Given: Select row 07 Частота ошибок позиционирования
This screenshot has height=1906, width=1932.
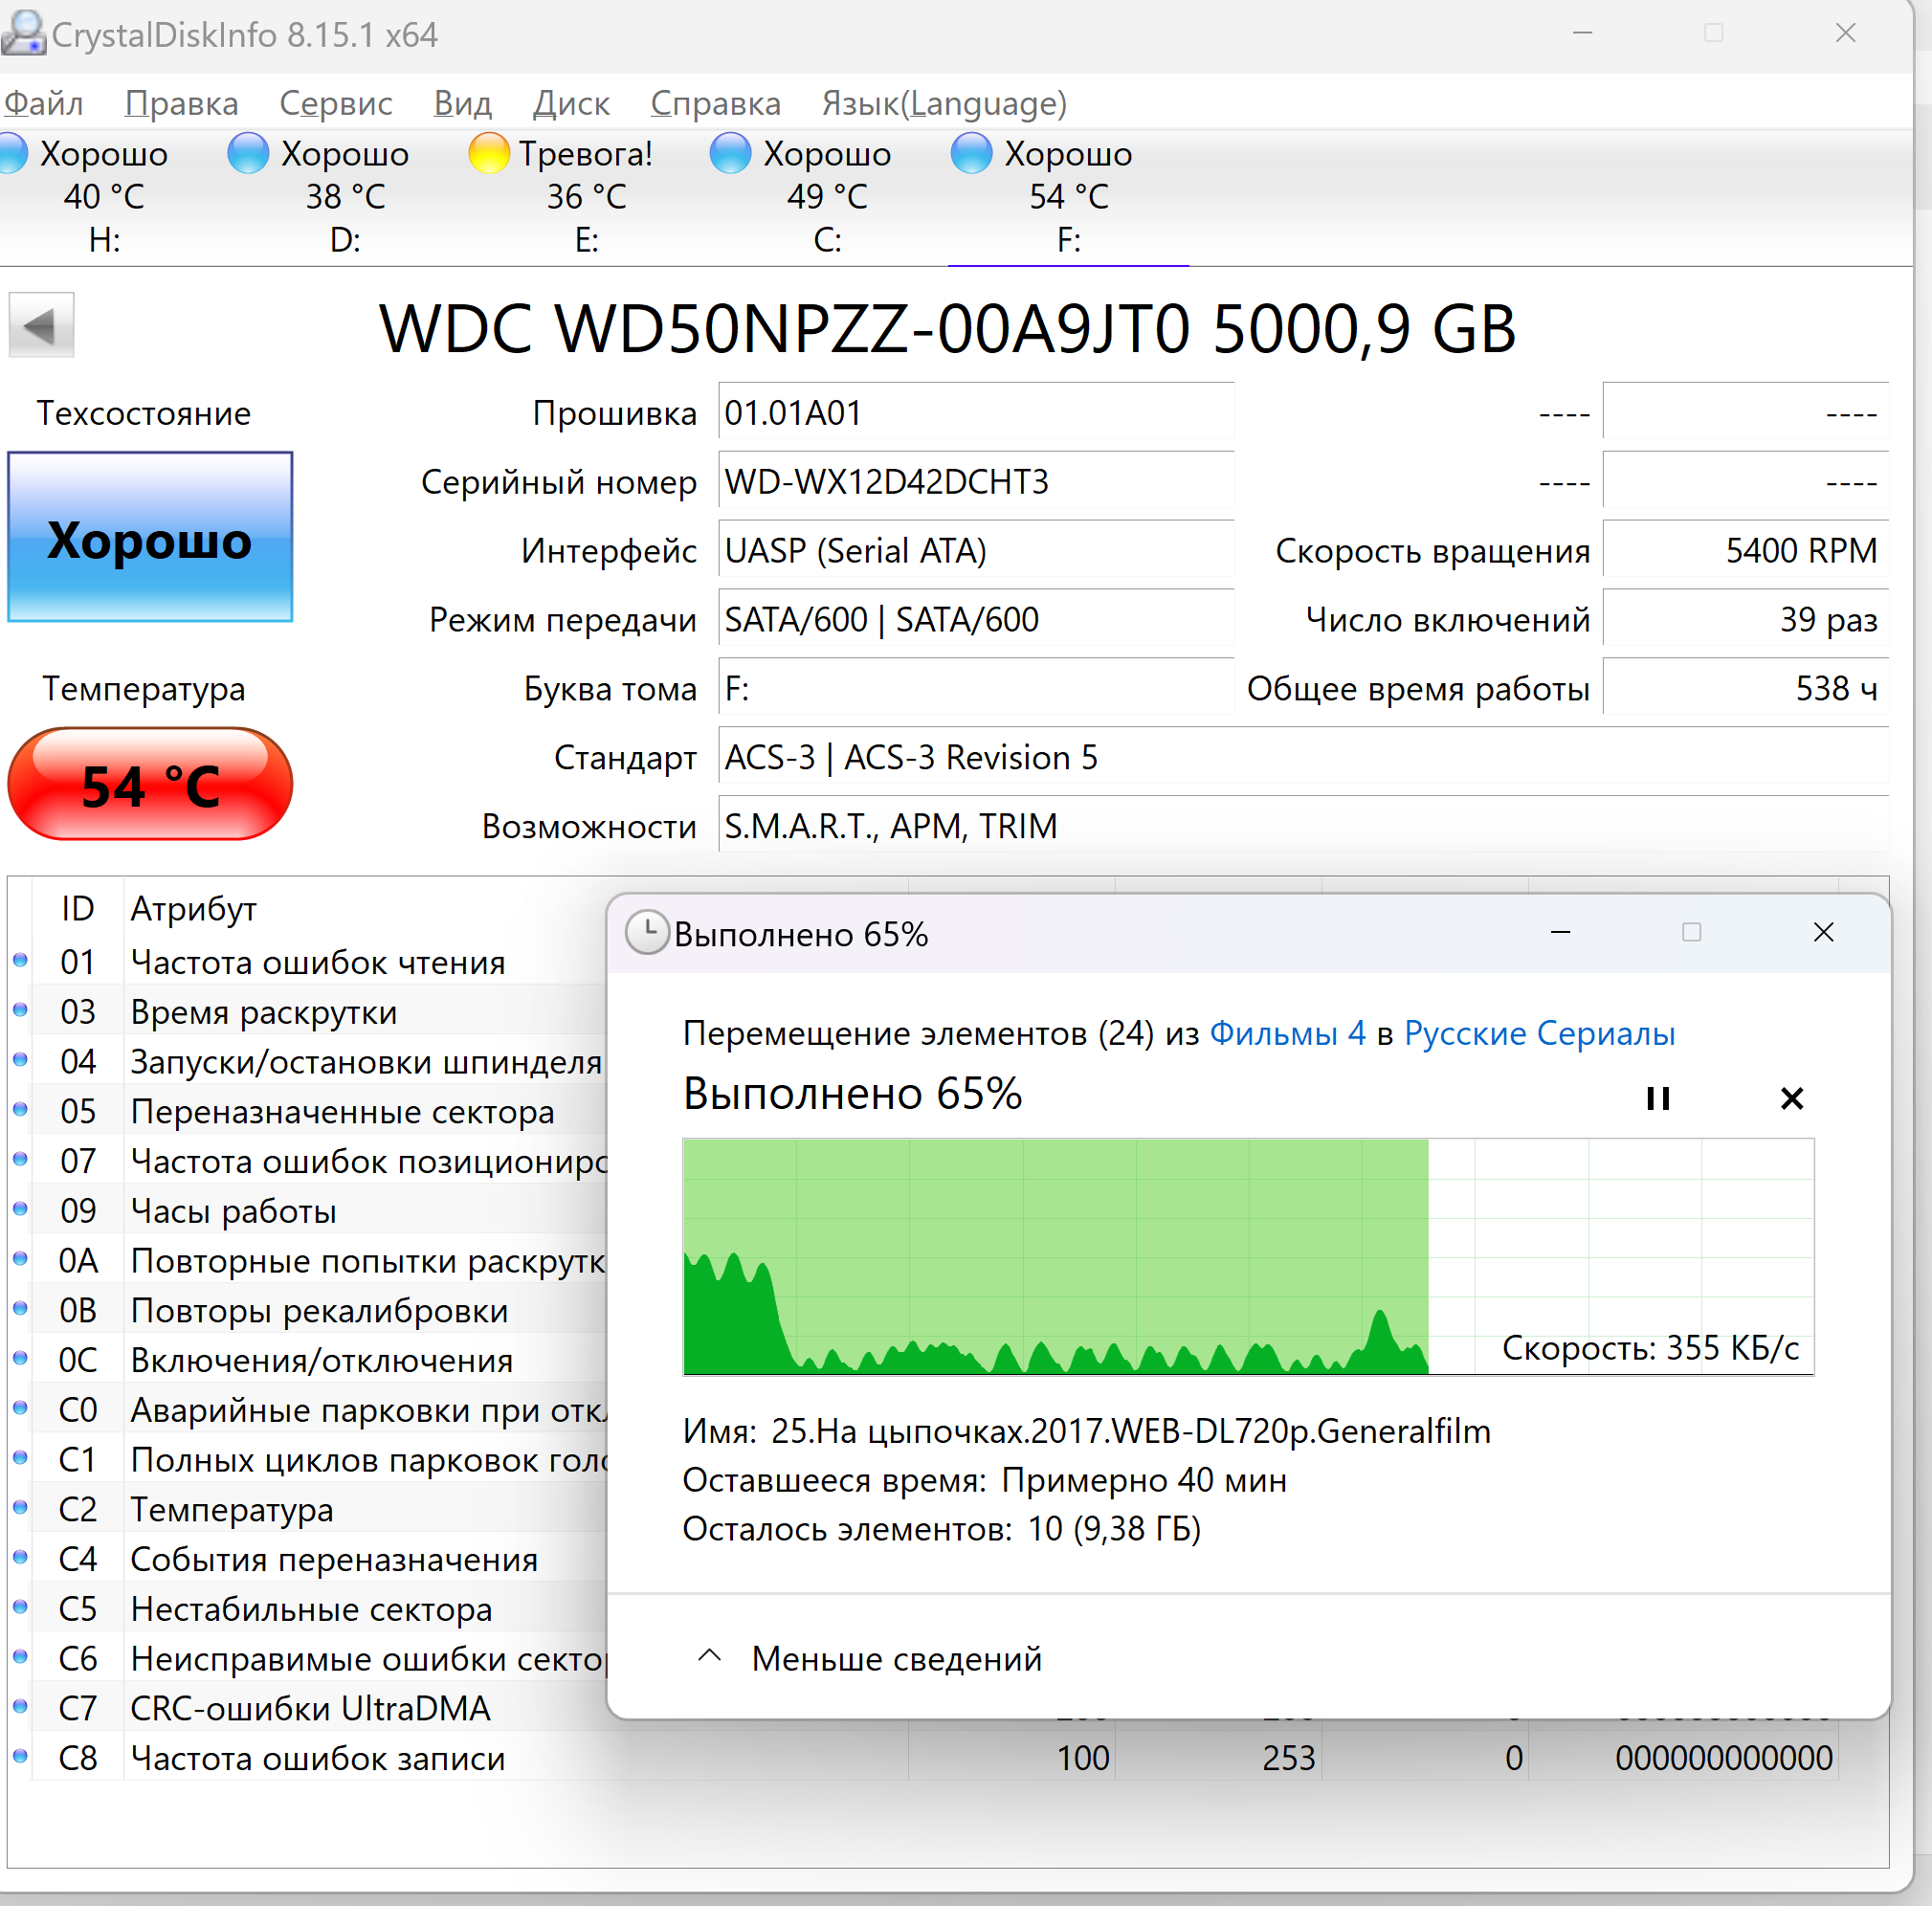Looking at the screenshot, I should pyautogui.click(x=308, y=1161).
